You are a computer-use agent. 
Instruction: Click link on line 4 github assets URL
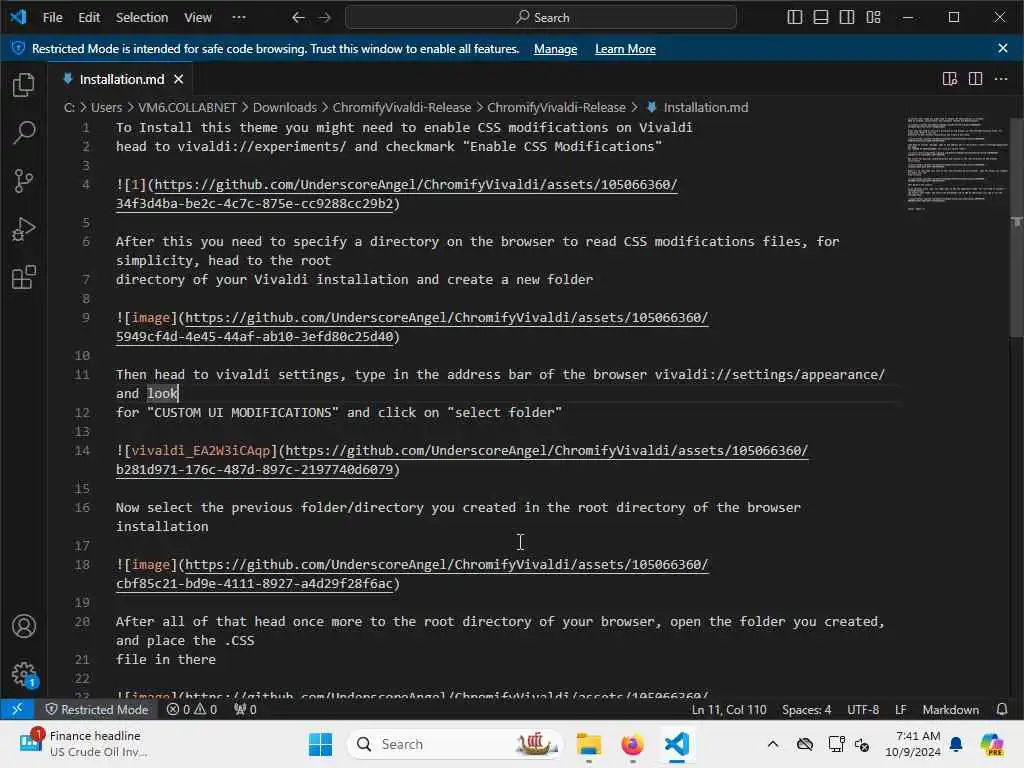pos(416,185)
